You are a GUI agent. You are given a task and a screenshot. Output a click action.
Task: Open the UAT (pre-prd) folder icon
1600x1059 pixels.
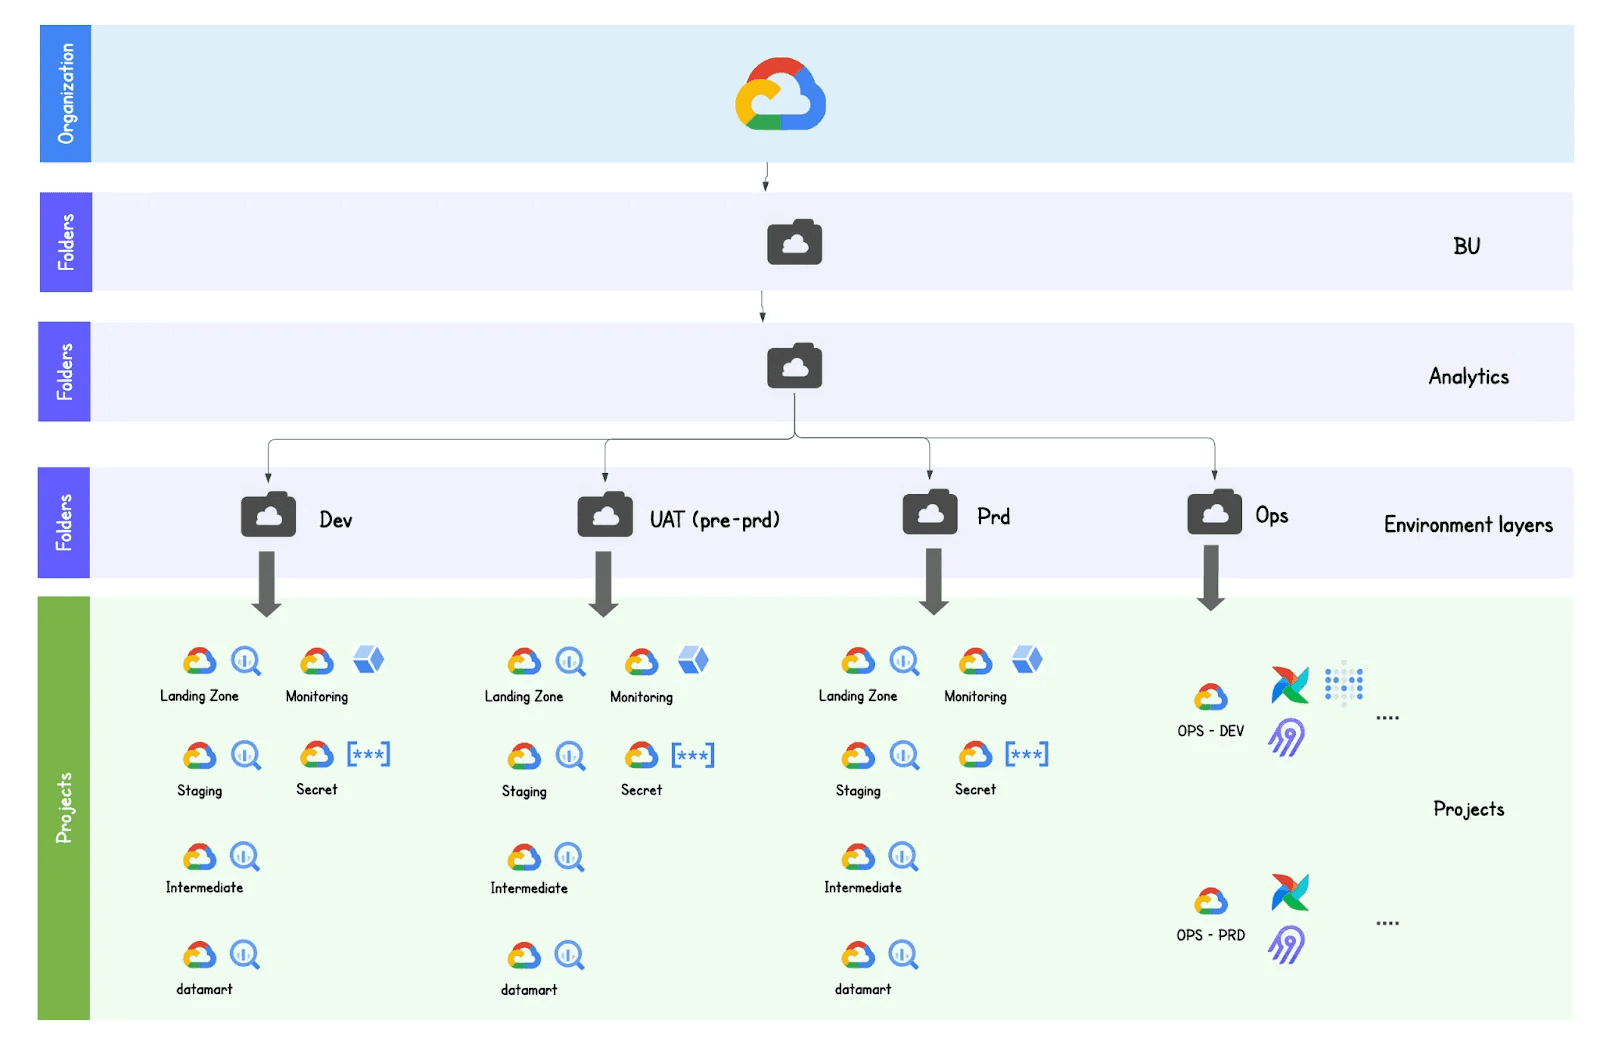(605, 515)
